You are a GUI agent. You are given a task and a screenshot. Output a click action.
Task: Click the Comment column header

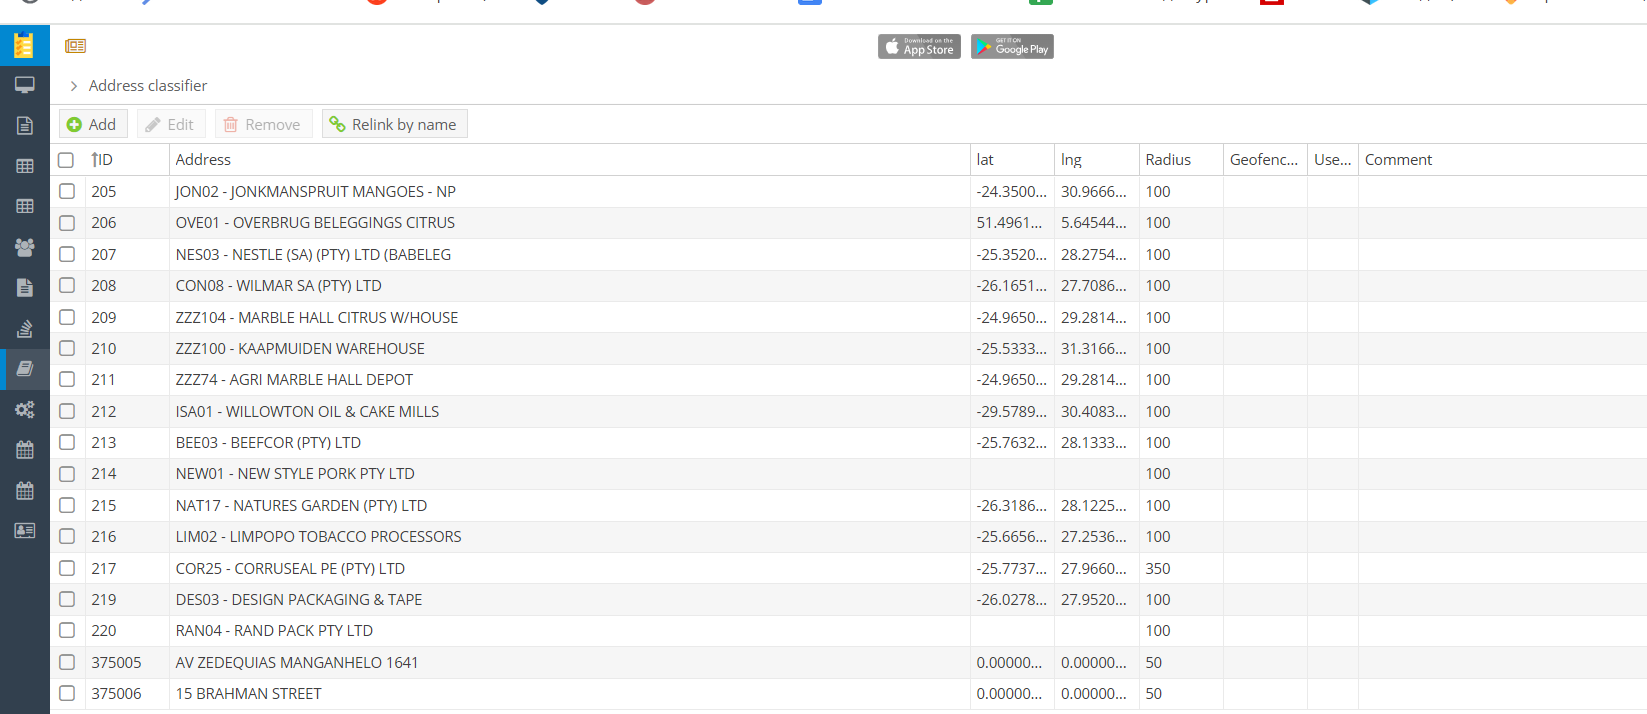[x=1398, y=160]
